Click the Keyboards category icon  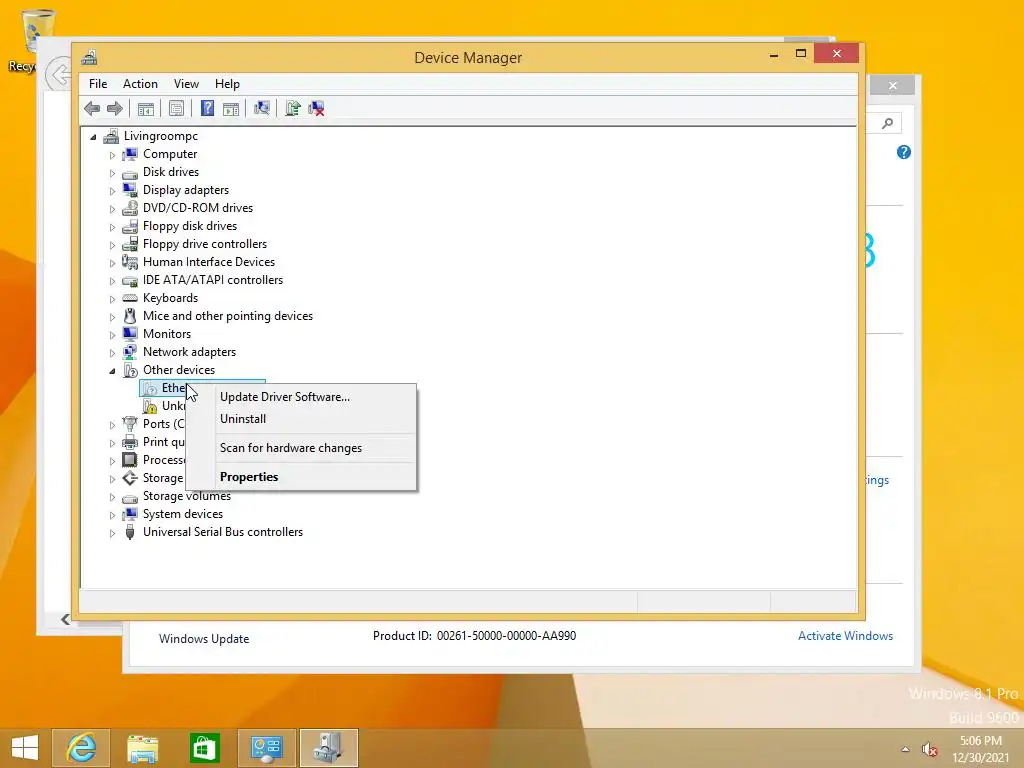click(x=130, y=298)
